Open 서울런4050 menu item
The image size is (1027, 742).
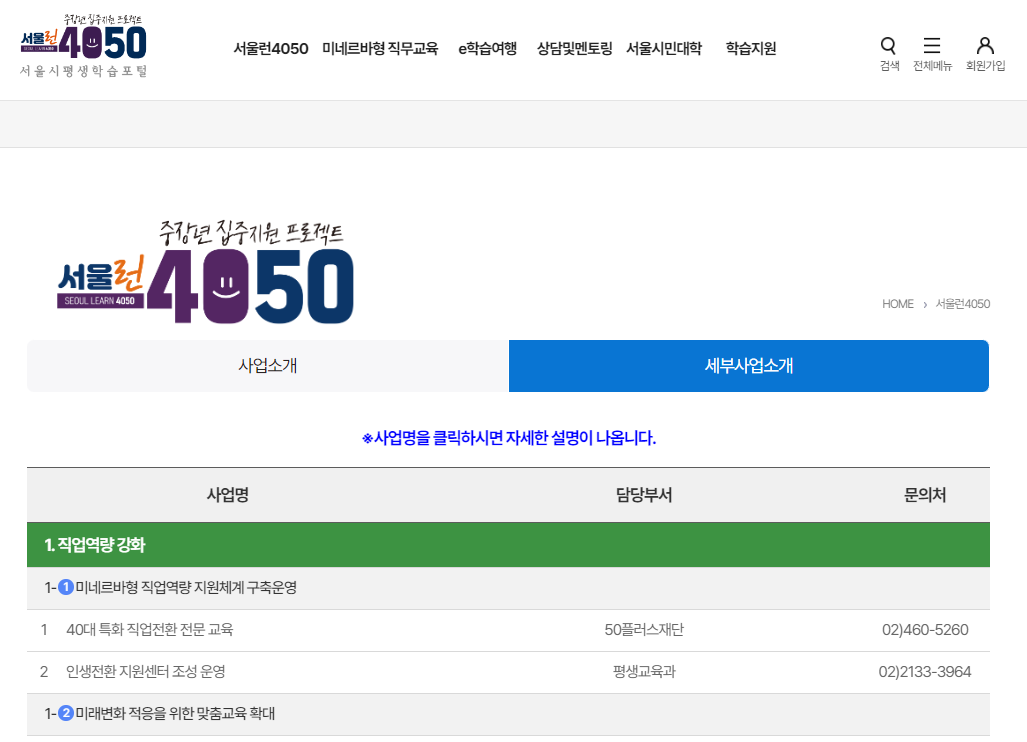(x=271, y=48)
